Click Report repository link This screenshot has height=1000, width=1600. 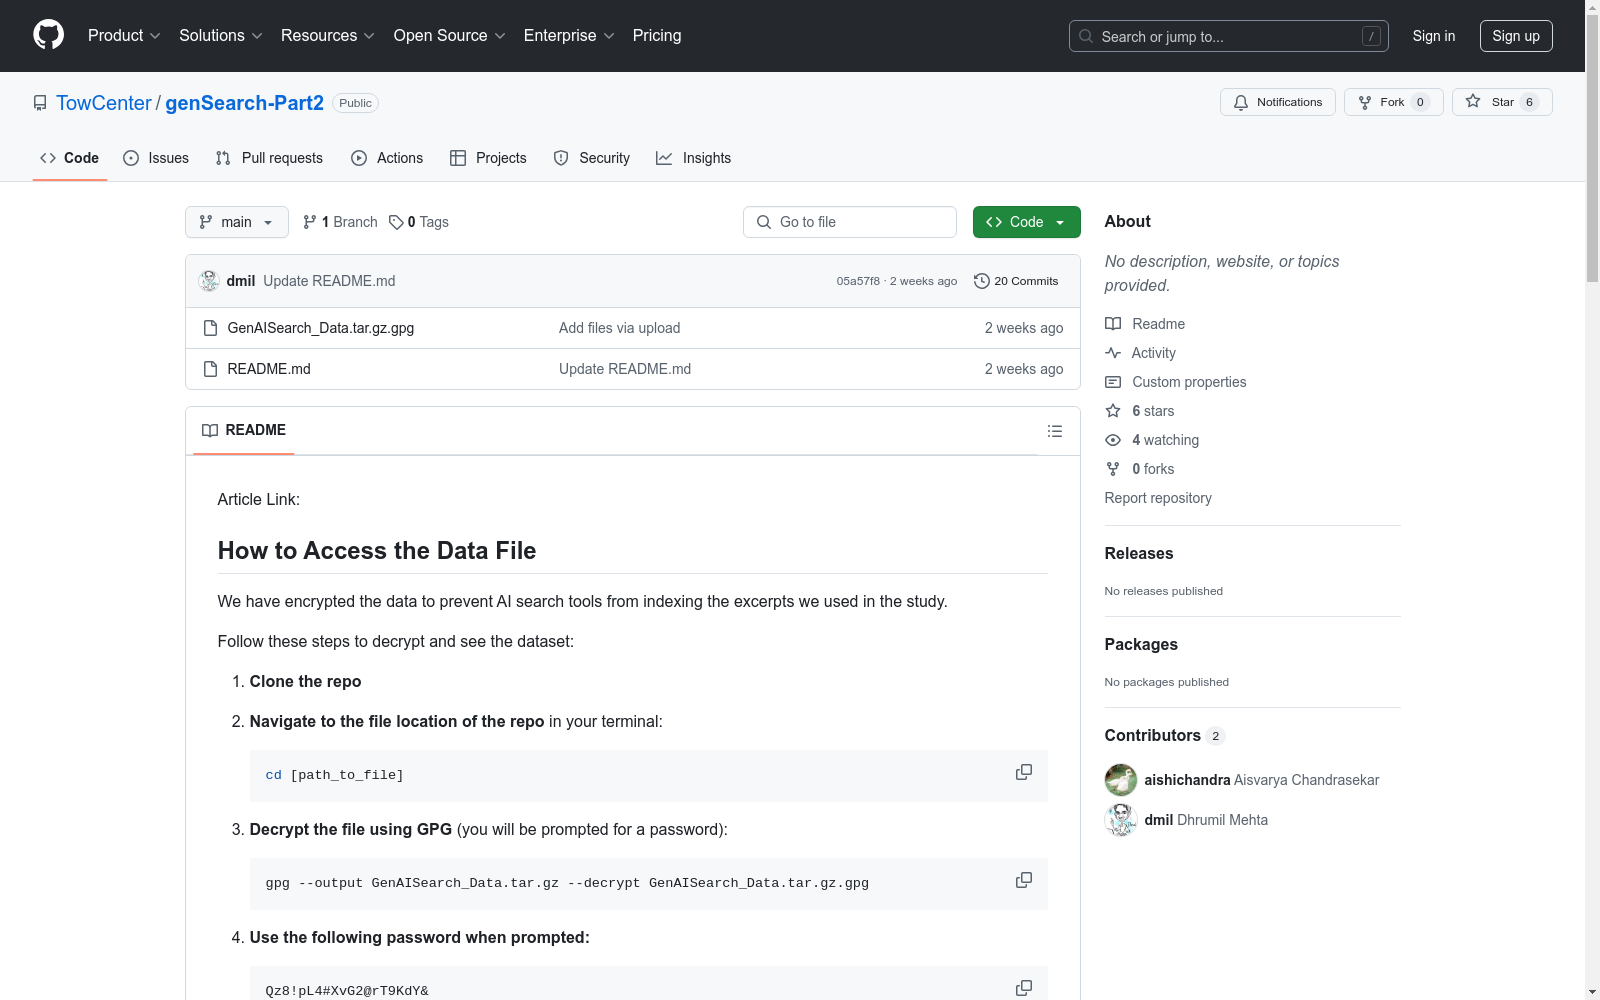pyautogui.click(x=1158, y=498)
